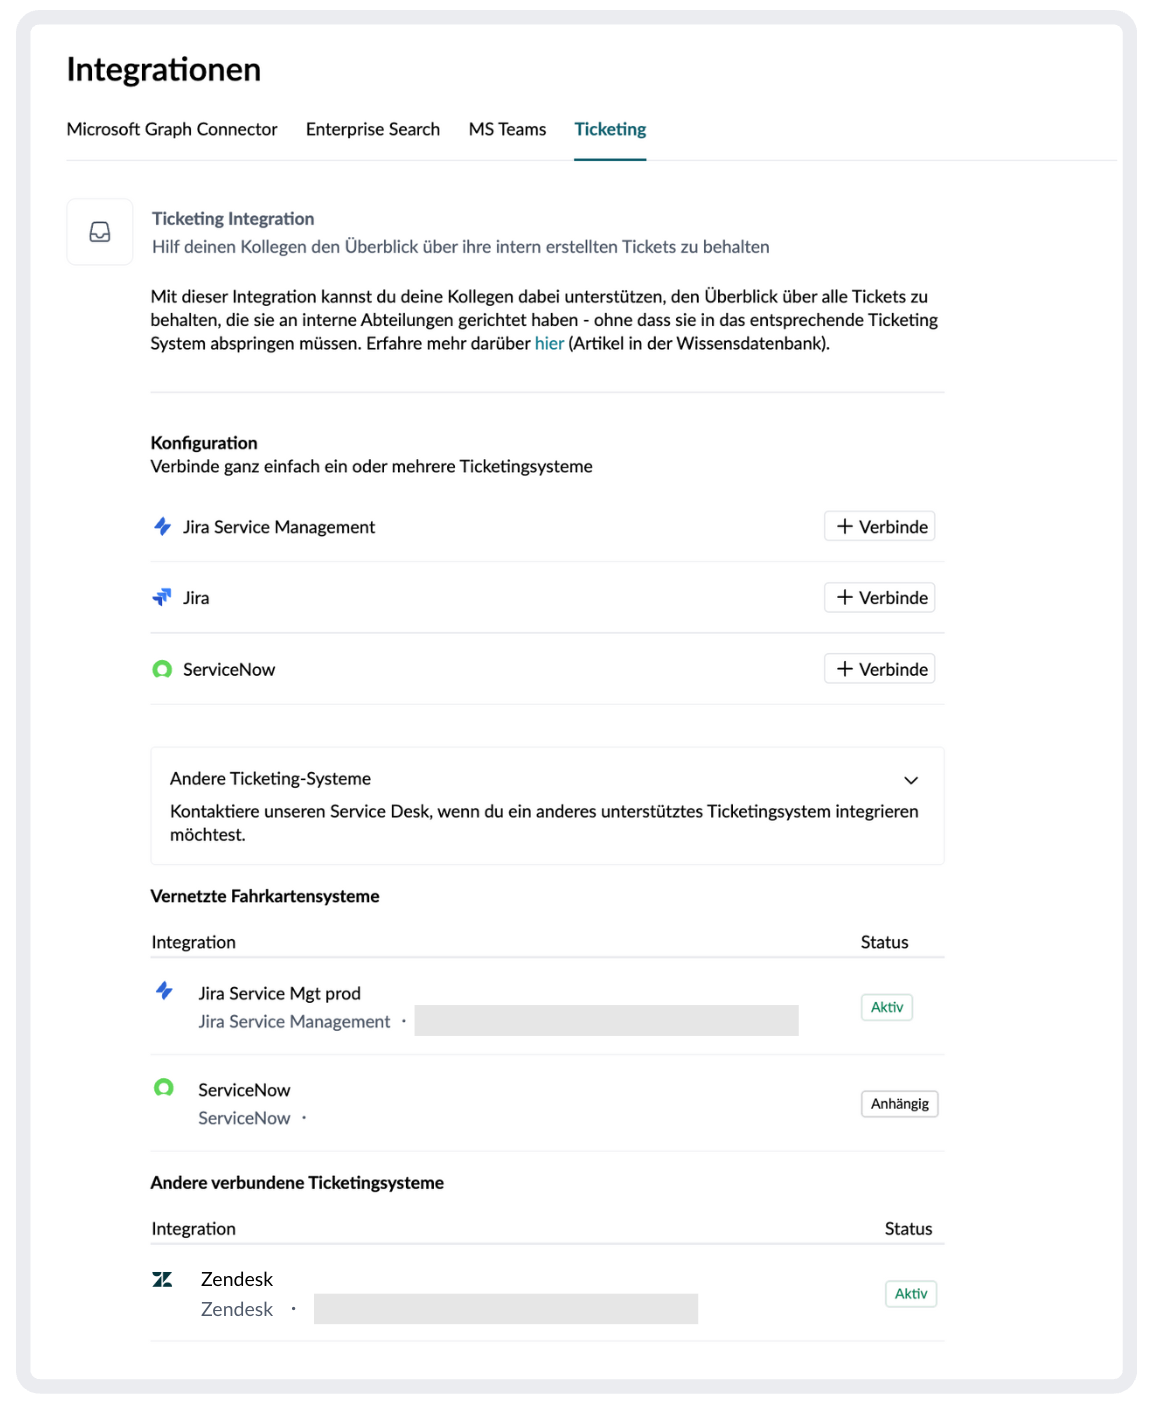Screen dimensions: 1152x1405
Task: Click the 'ServiceNow' label in the Konfiguration list
Action: click(x=229, y=670)
